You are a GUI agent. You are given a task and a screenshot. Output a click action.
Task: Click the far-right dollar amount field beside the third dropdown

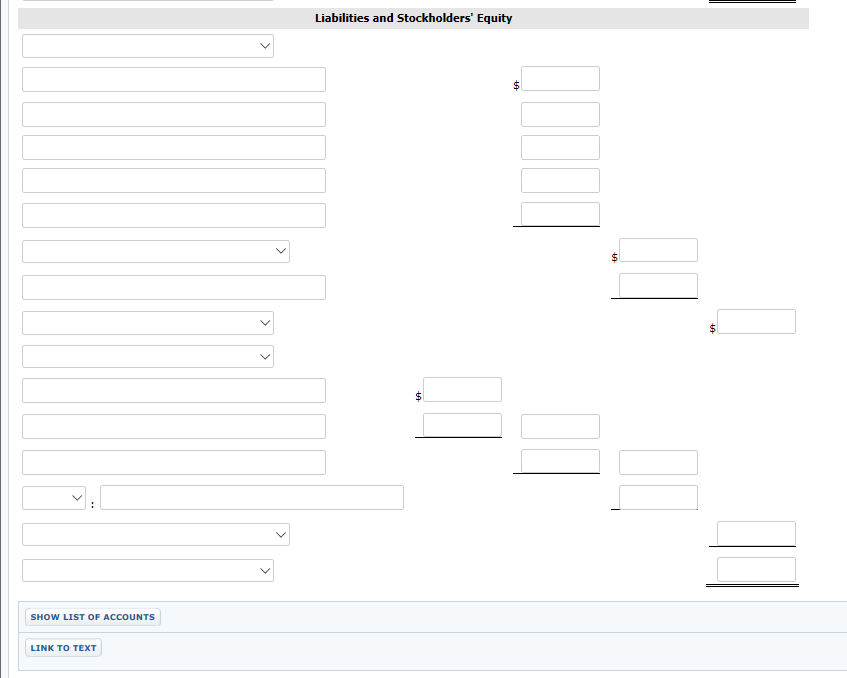(x=756, y=321)
